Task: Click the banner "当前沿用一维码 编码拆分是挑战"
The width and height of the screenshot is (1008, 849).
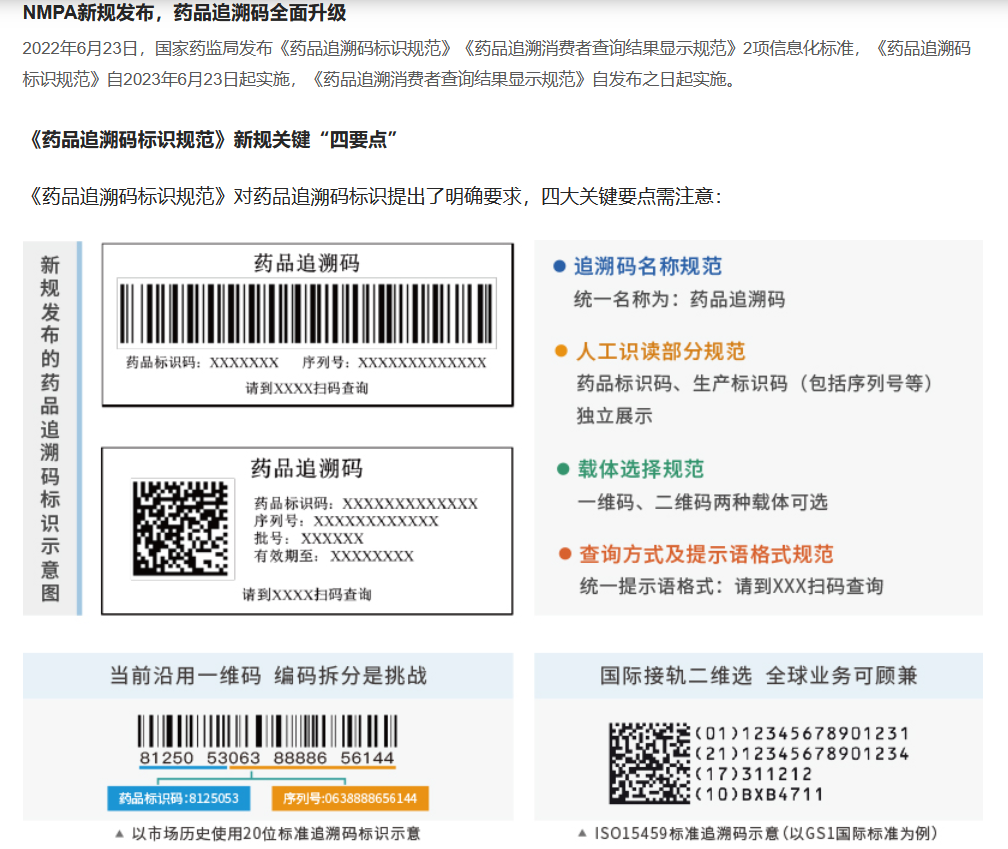Action: [268, 675]
